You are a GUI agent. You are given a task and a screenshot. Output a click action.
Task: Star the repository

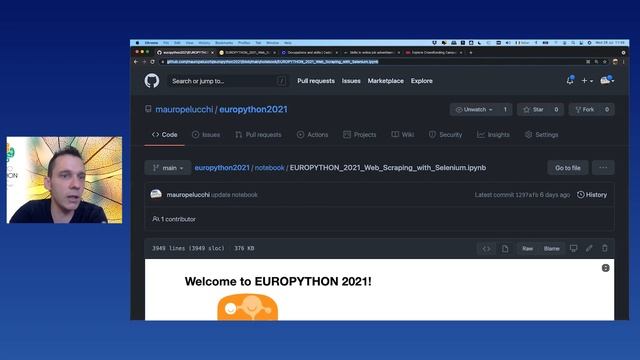click(534, 109)
